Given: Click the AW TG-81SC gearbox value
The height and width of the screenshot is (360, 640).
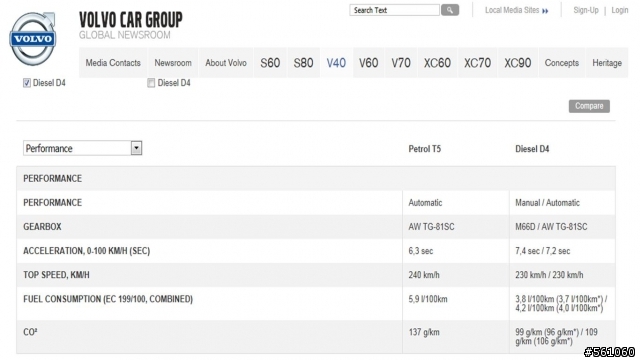Looking at the screenshot, I should click(x=431, y=227).
